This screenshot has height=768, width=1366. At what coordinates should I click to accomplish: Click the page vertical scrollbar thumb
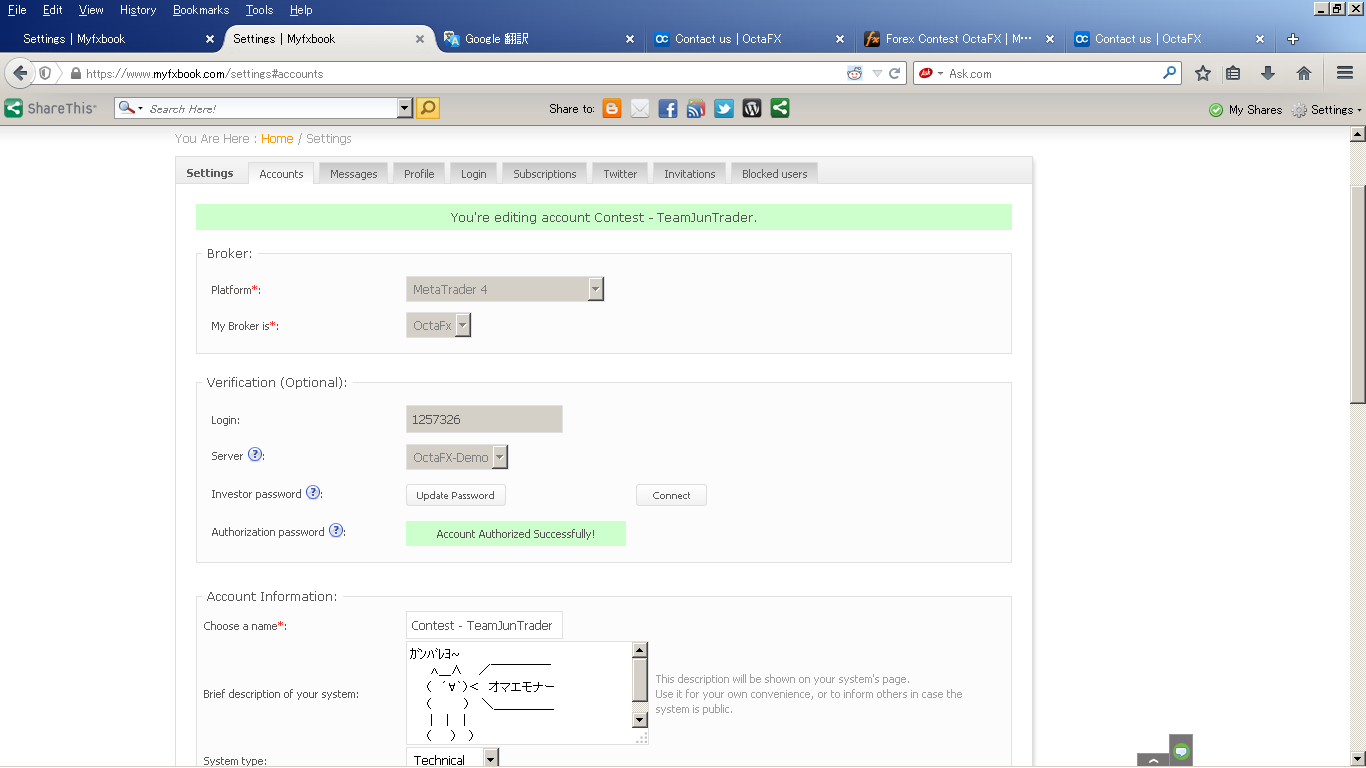click(x=1358, y=295)
